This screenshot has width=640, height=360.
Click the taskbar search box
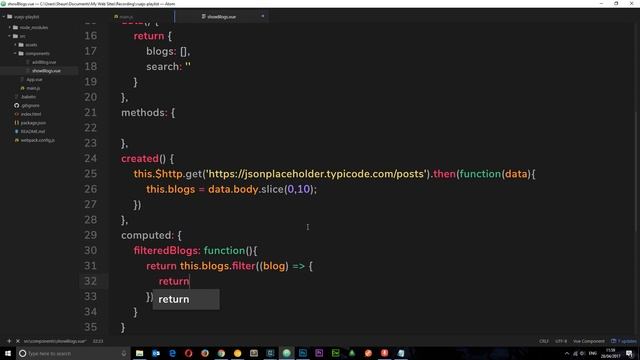73,353
